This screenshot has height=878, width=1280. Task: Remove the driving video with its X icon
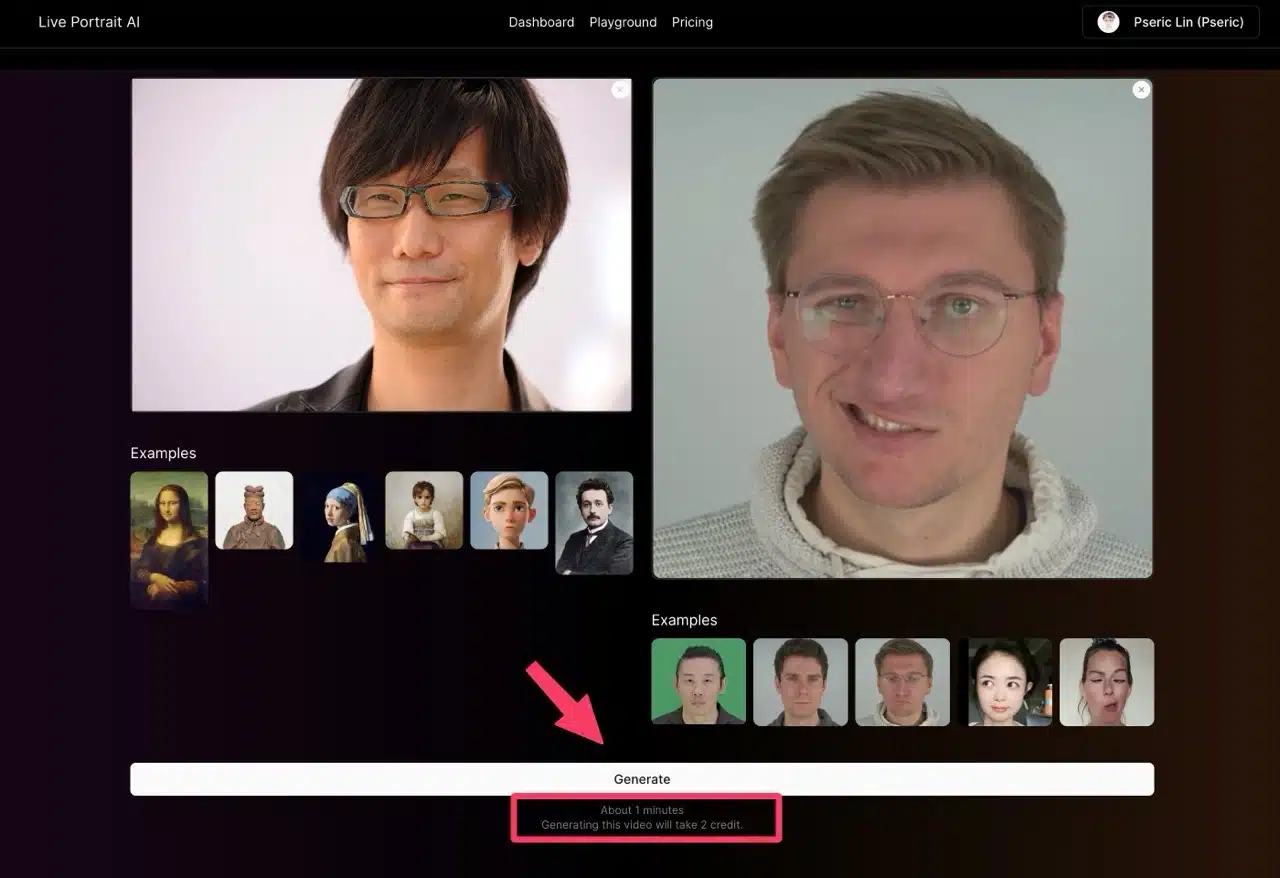pyautogui.click(x=1141, y=90)
